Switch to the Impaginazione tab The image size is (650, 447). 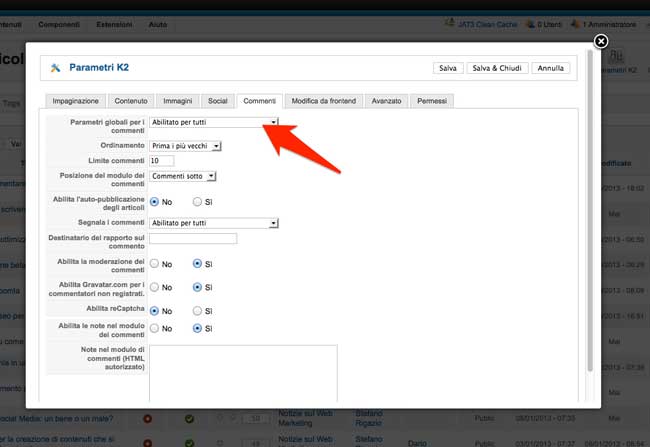[x=75, y=101]
